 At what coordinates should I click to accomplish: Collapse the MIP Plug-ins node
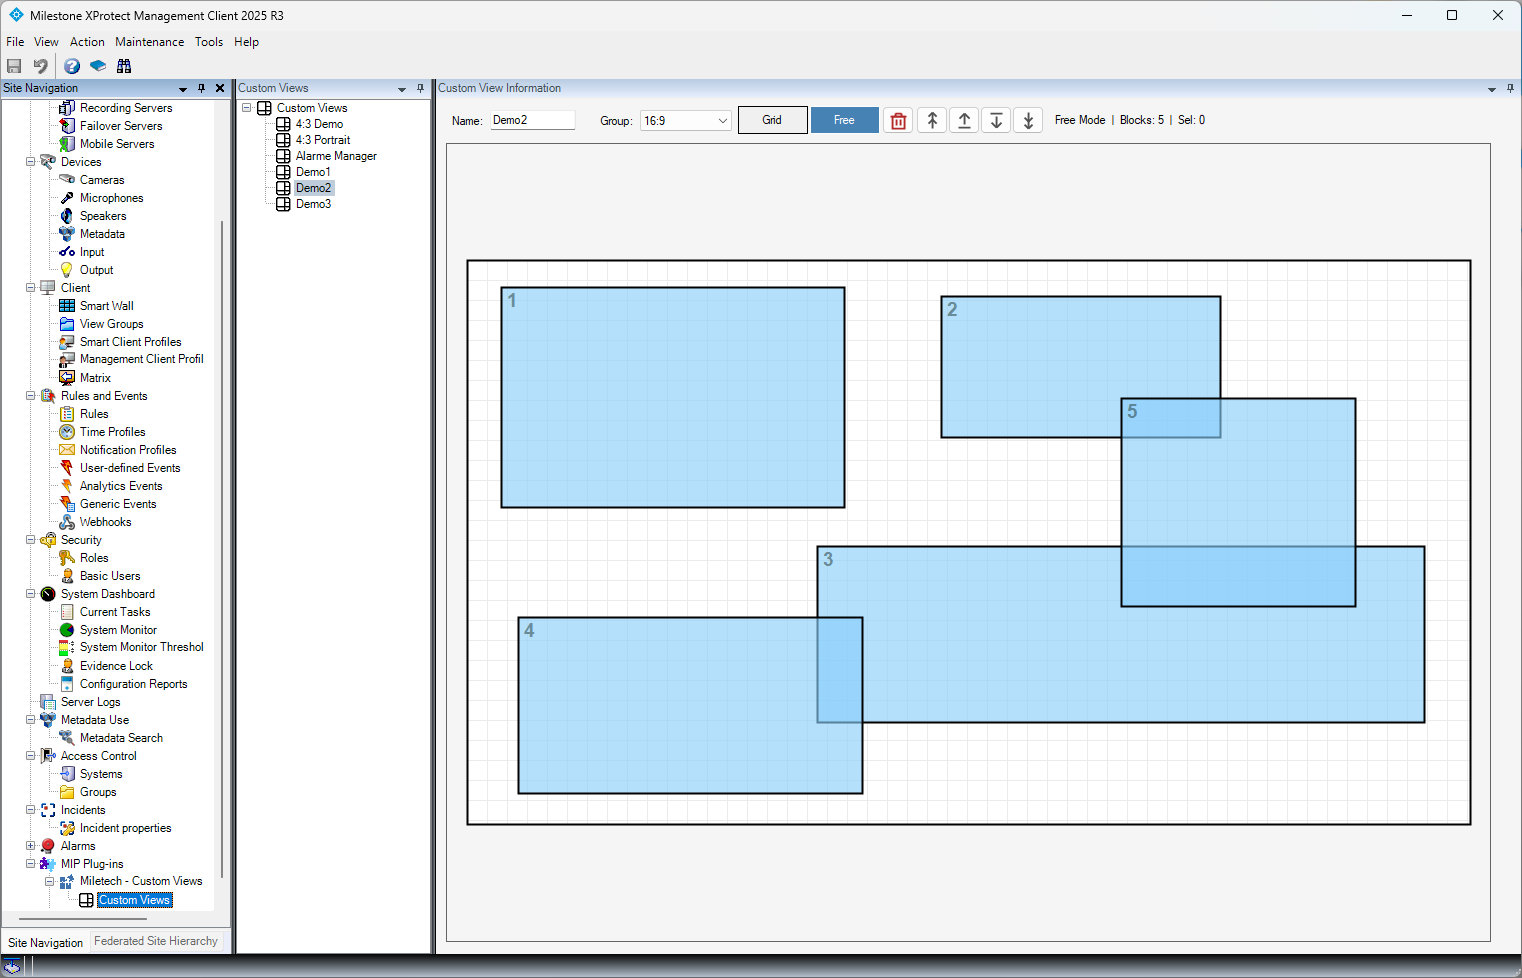[x=30, y=864]
